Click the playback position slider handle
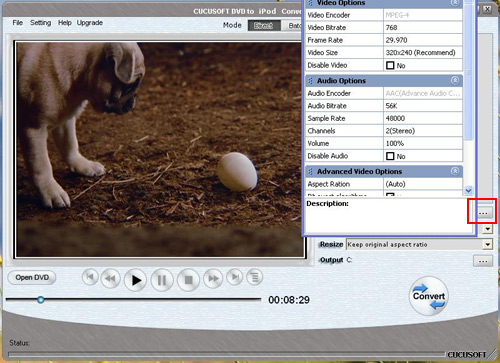Image resolution: width=500 pixels, height=363 pixels. pyautogui.click(x=41, y=300)
